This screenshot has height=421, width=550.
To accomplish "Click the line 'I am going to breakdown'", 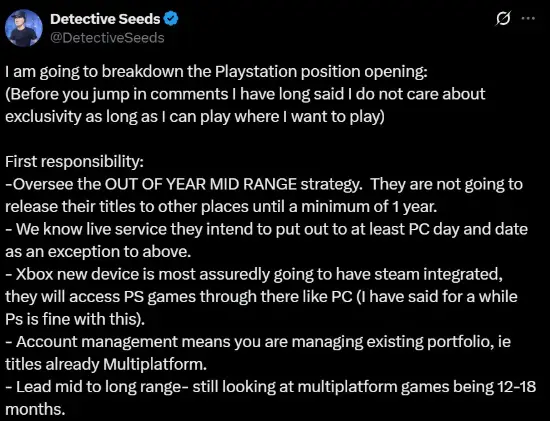I will (x=216, y=72).
